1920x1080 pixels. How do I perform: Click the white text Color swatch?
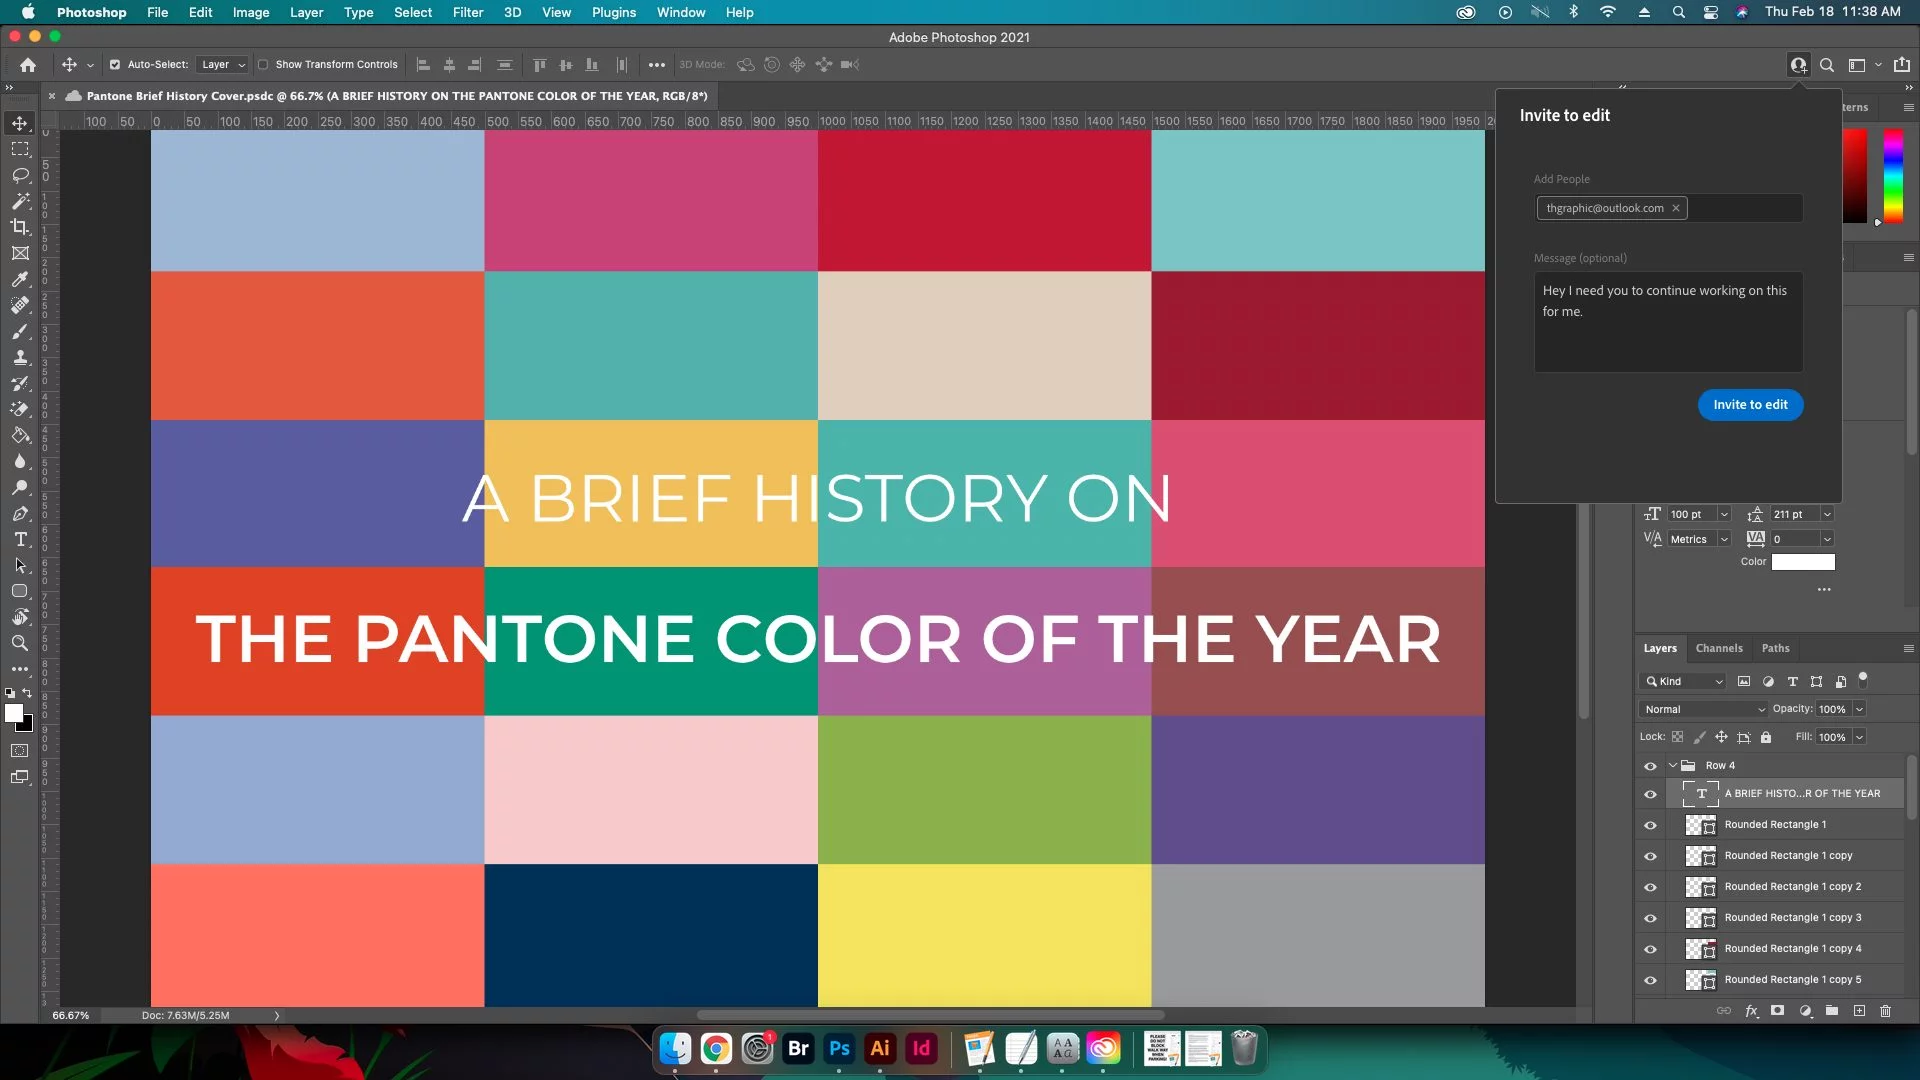tap(1802, 562)
